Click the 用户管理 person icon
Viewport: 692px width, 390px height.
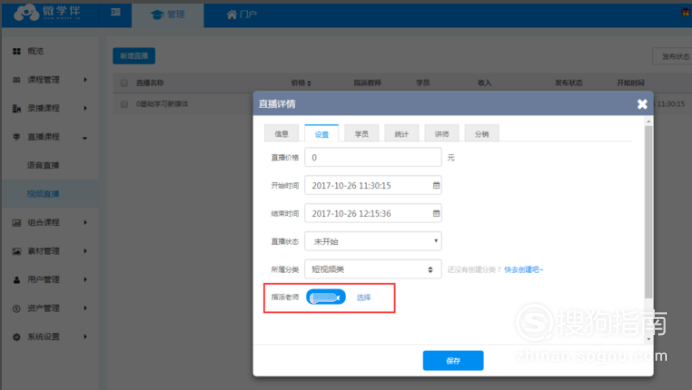click(17, 280)
